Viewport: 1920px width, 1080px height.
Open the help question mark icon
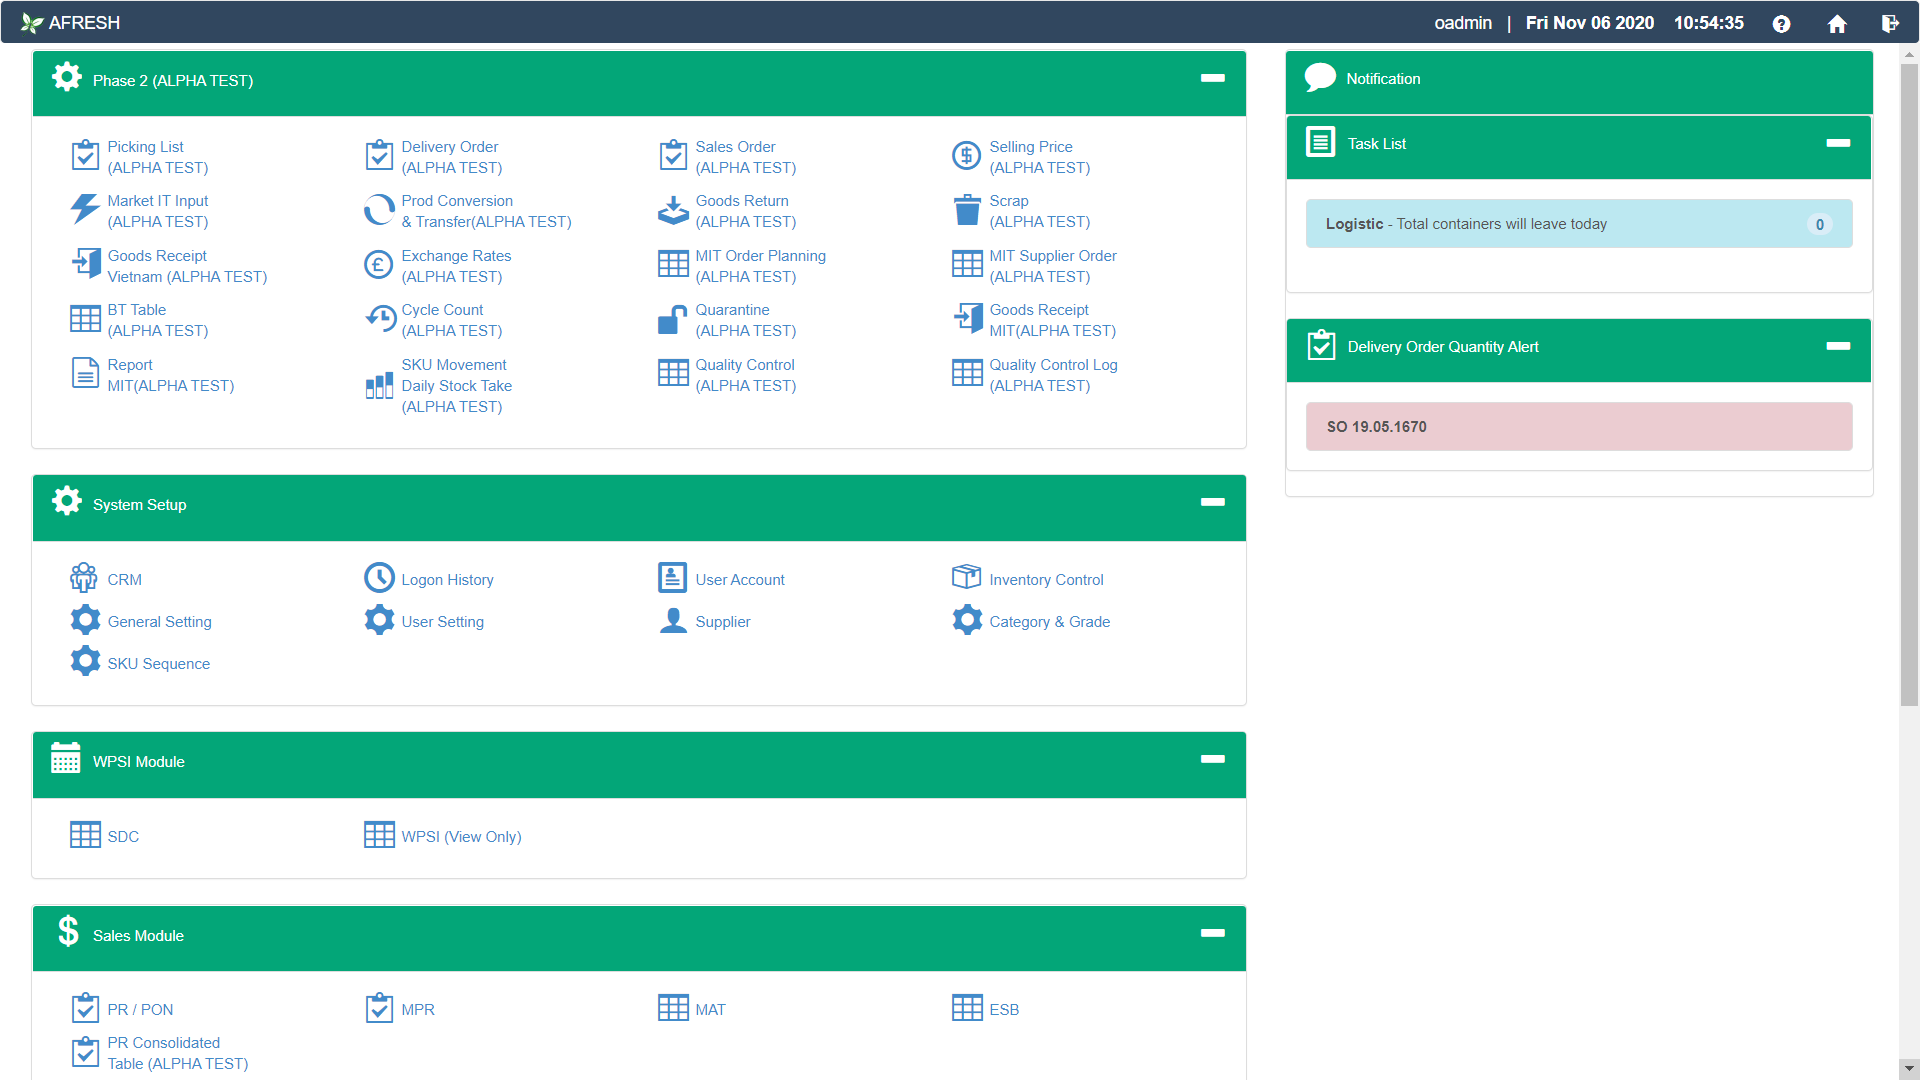coord(1781,23)
